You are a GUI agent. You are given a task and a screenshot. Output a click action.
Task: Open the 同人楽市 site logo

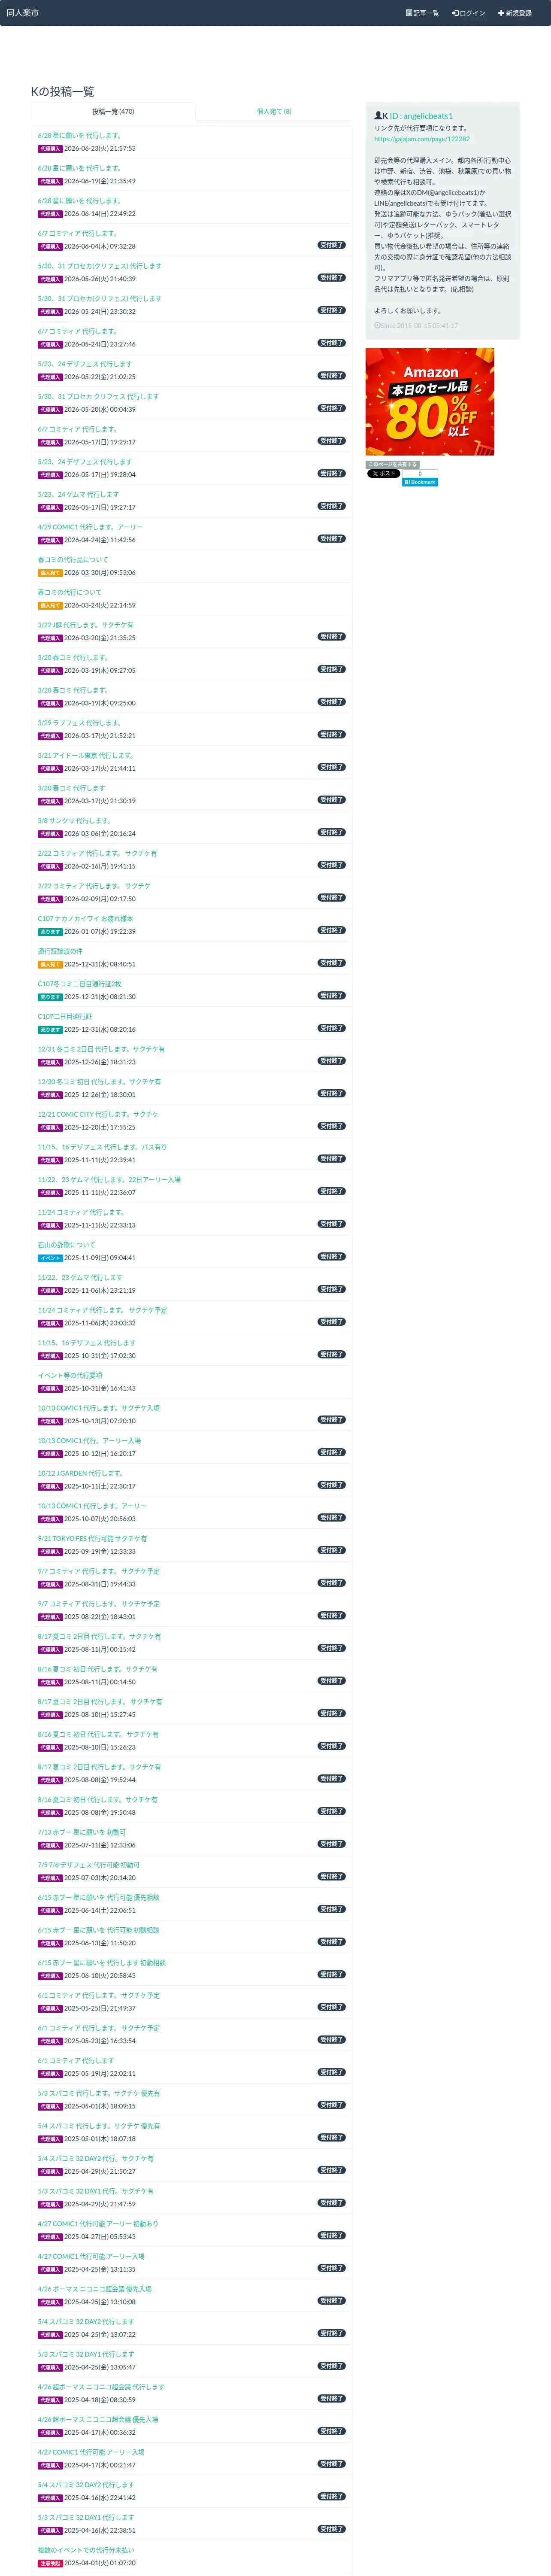(x=23, y=13)
